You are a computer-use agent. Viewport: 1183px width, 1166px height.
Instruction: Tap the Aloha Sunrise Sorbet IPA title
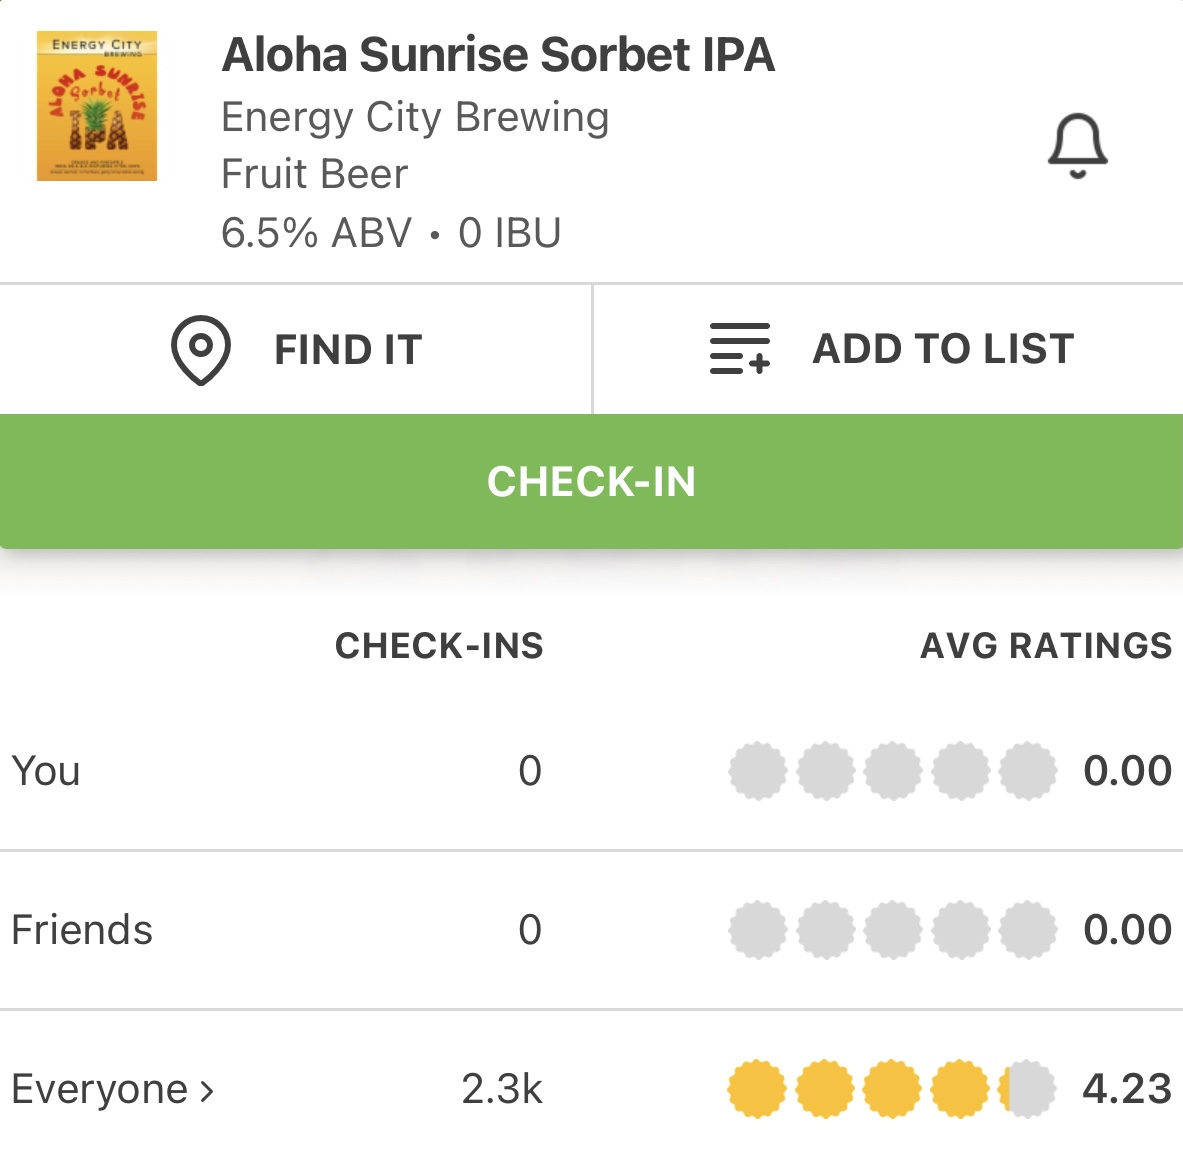pyautogui.click(x=498, y=55)
